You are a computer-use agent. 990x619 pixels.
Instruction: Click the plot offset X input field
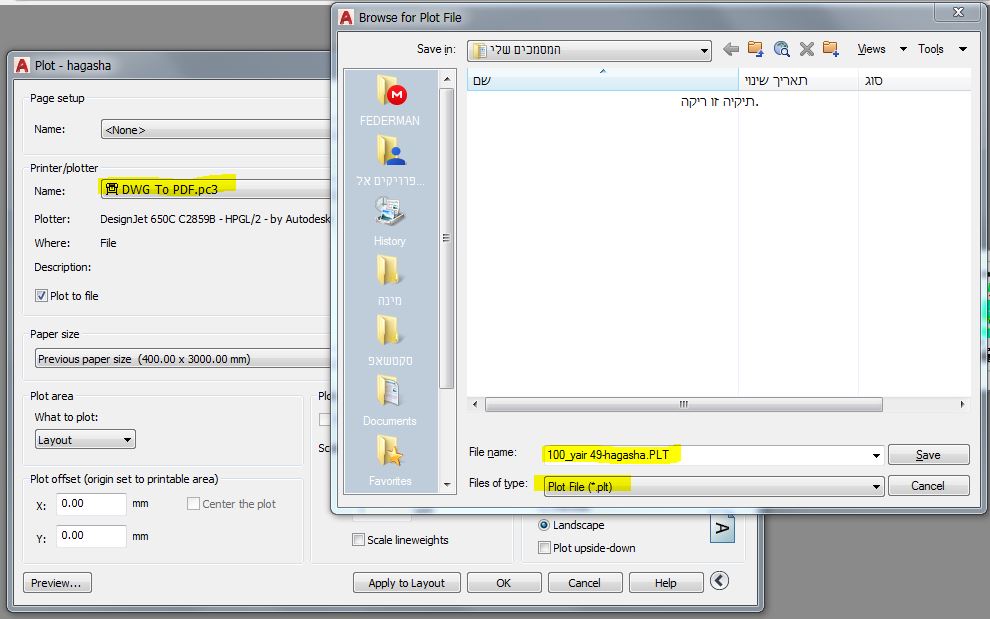[x=91, y=503]
